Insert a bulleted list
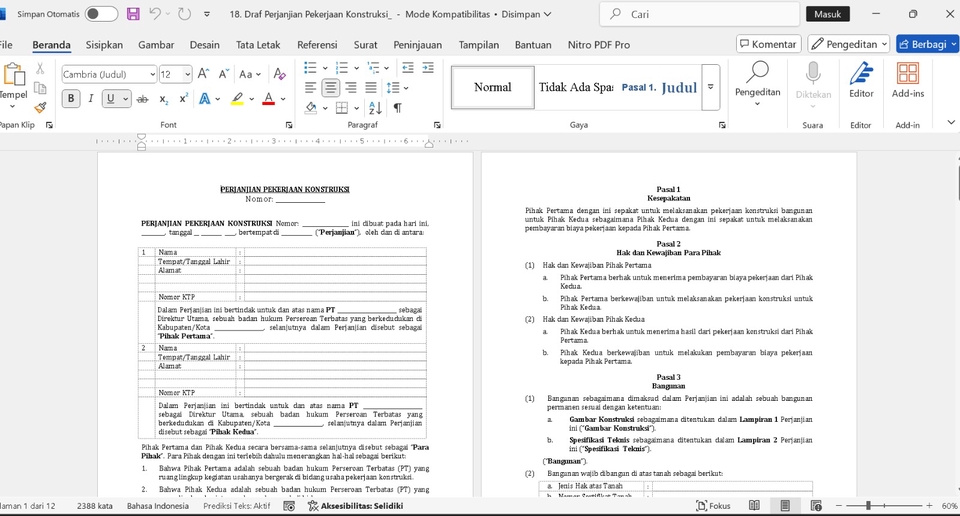Viewport: 960px width, 516px height. 310,67
